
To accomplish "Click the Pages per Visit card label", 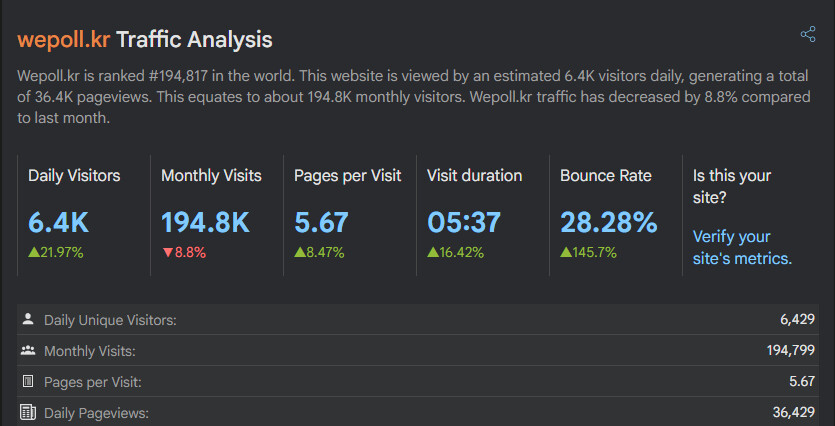I will [x=348, y=176].
